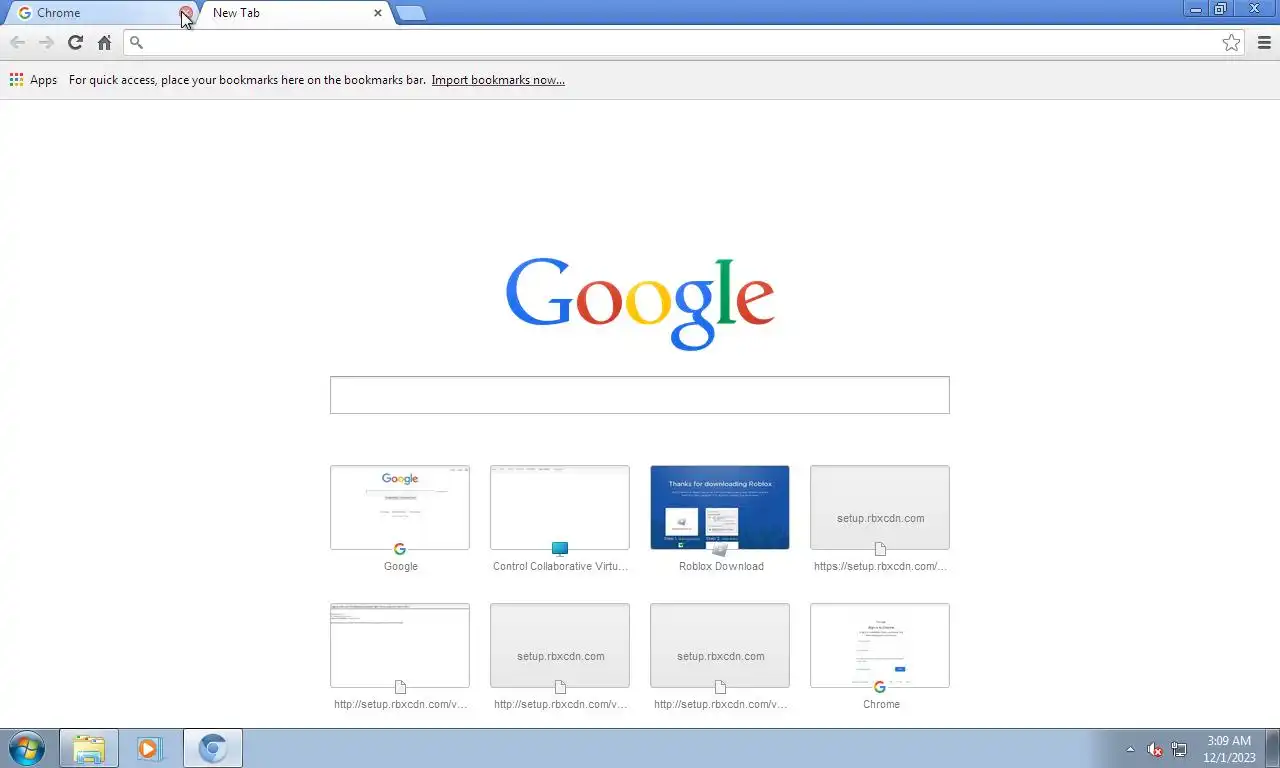This screenshot has height=768, width=1280.
Task: Open the Windows Start menu
Action: [x=26, y=748]
